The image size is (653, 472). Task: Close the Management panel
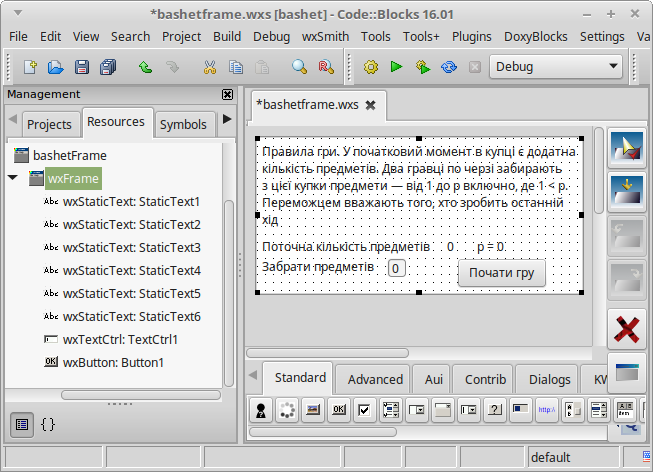(x=227, y=95)
